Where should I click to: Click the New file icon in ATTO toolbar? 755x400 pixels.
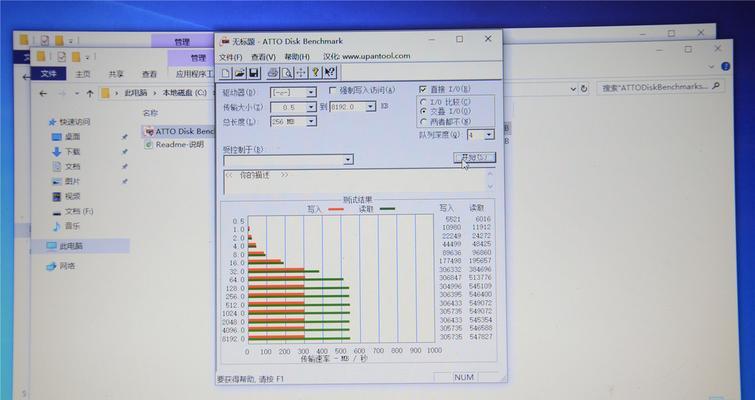(x=225, y=73)
